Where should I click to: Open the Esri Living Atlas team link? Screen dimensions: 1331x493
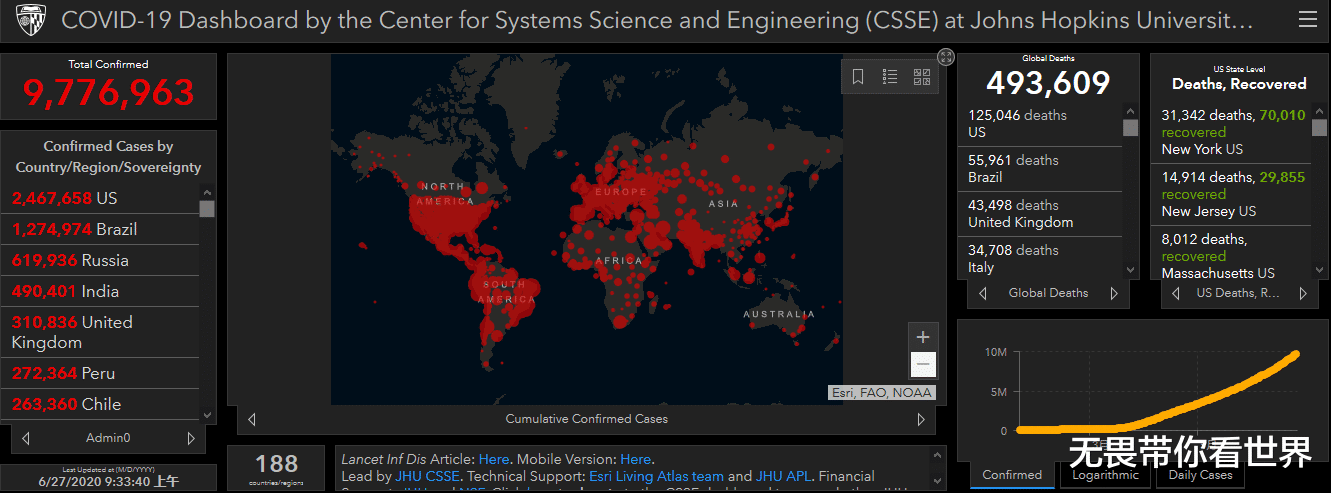coord(656,476)
